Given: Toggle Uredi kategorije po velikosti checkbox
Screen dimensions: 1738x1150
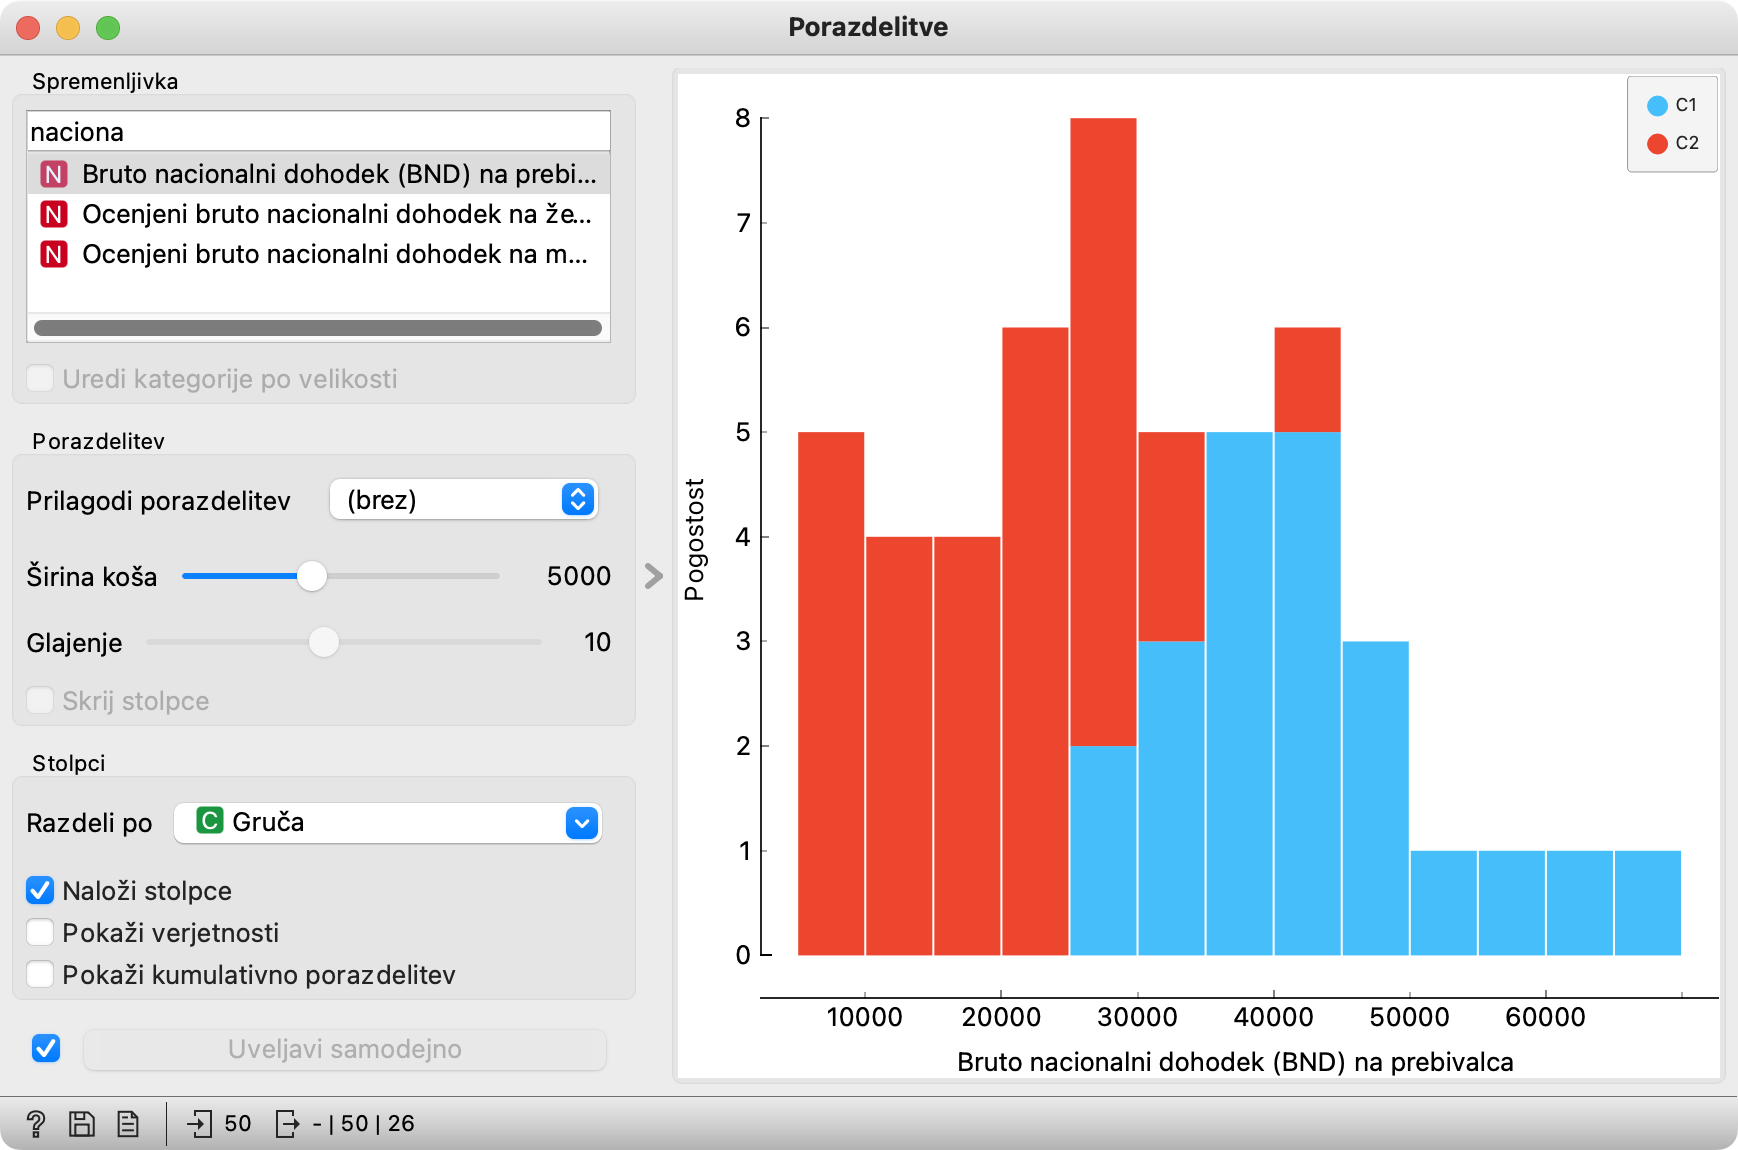Looking at the screenshot, I should [40, 378].
